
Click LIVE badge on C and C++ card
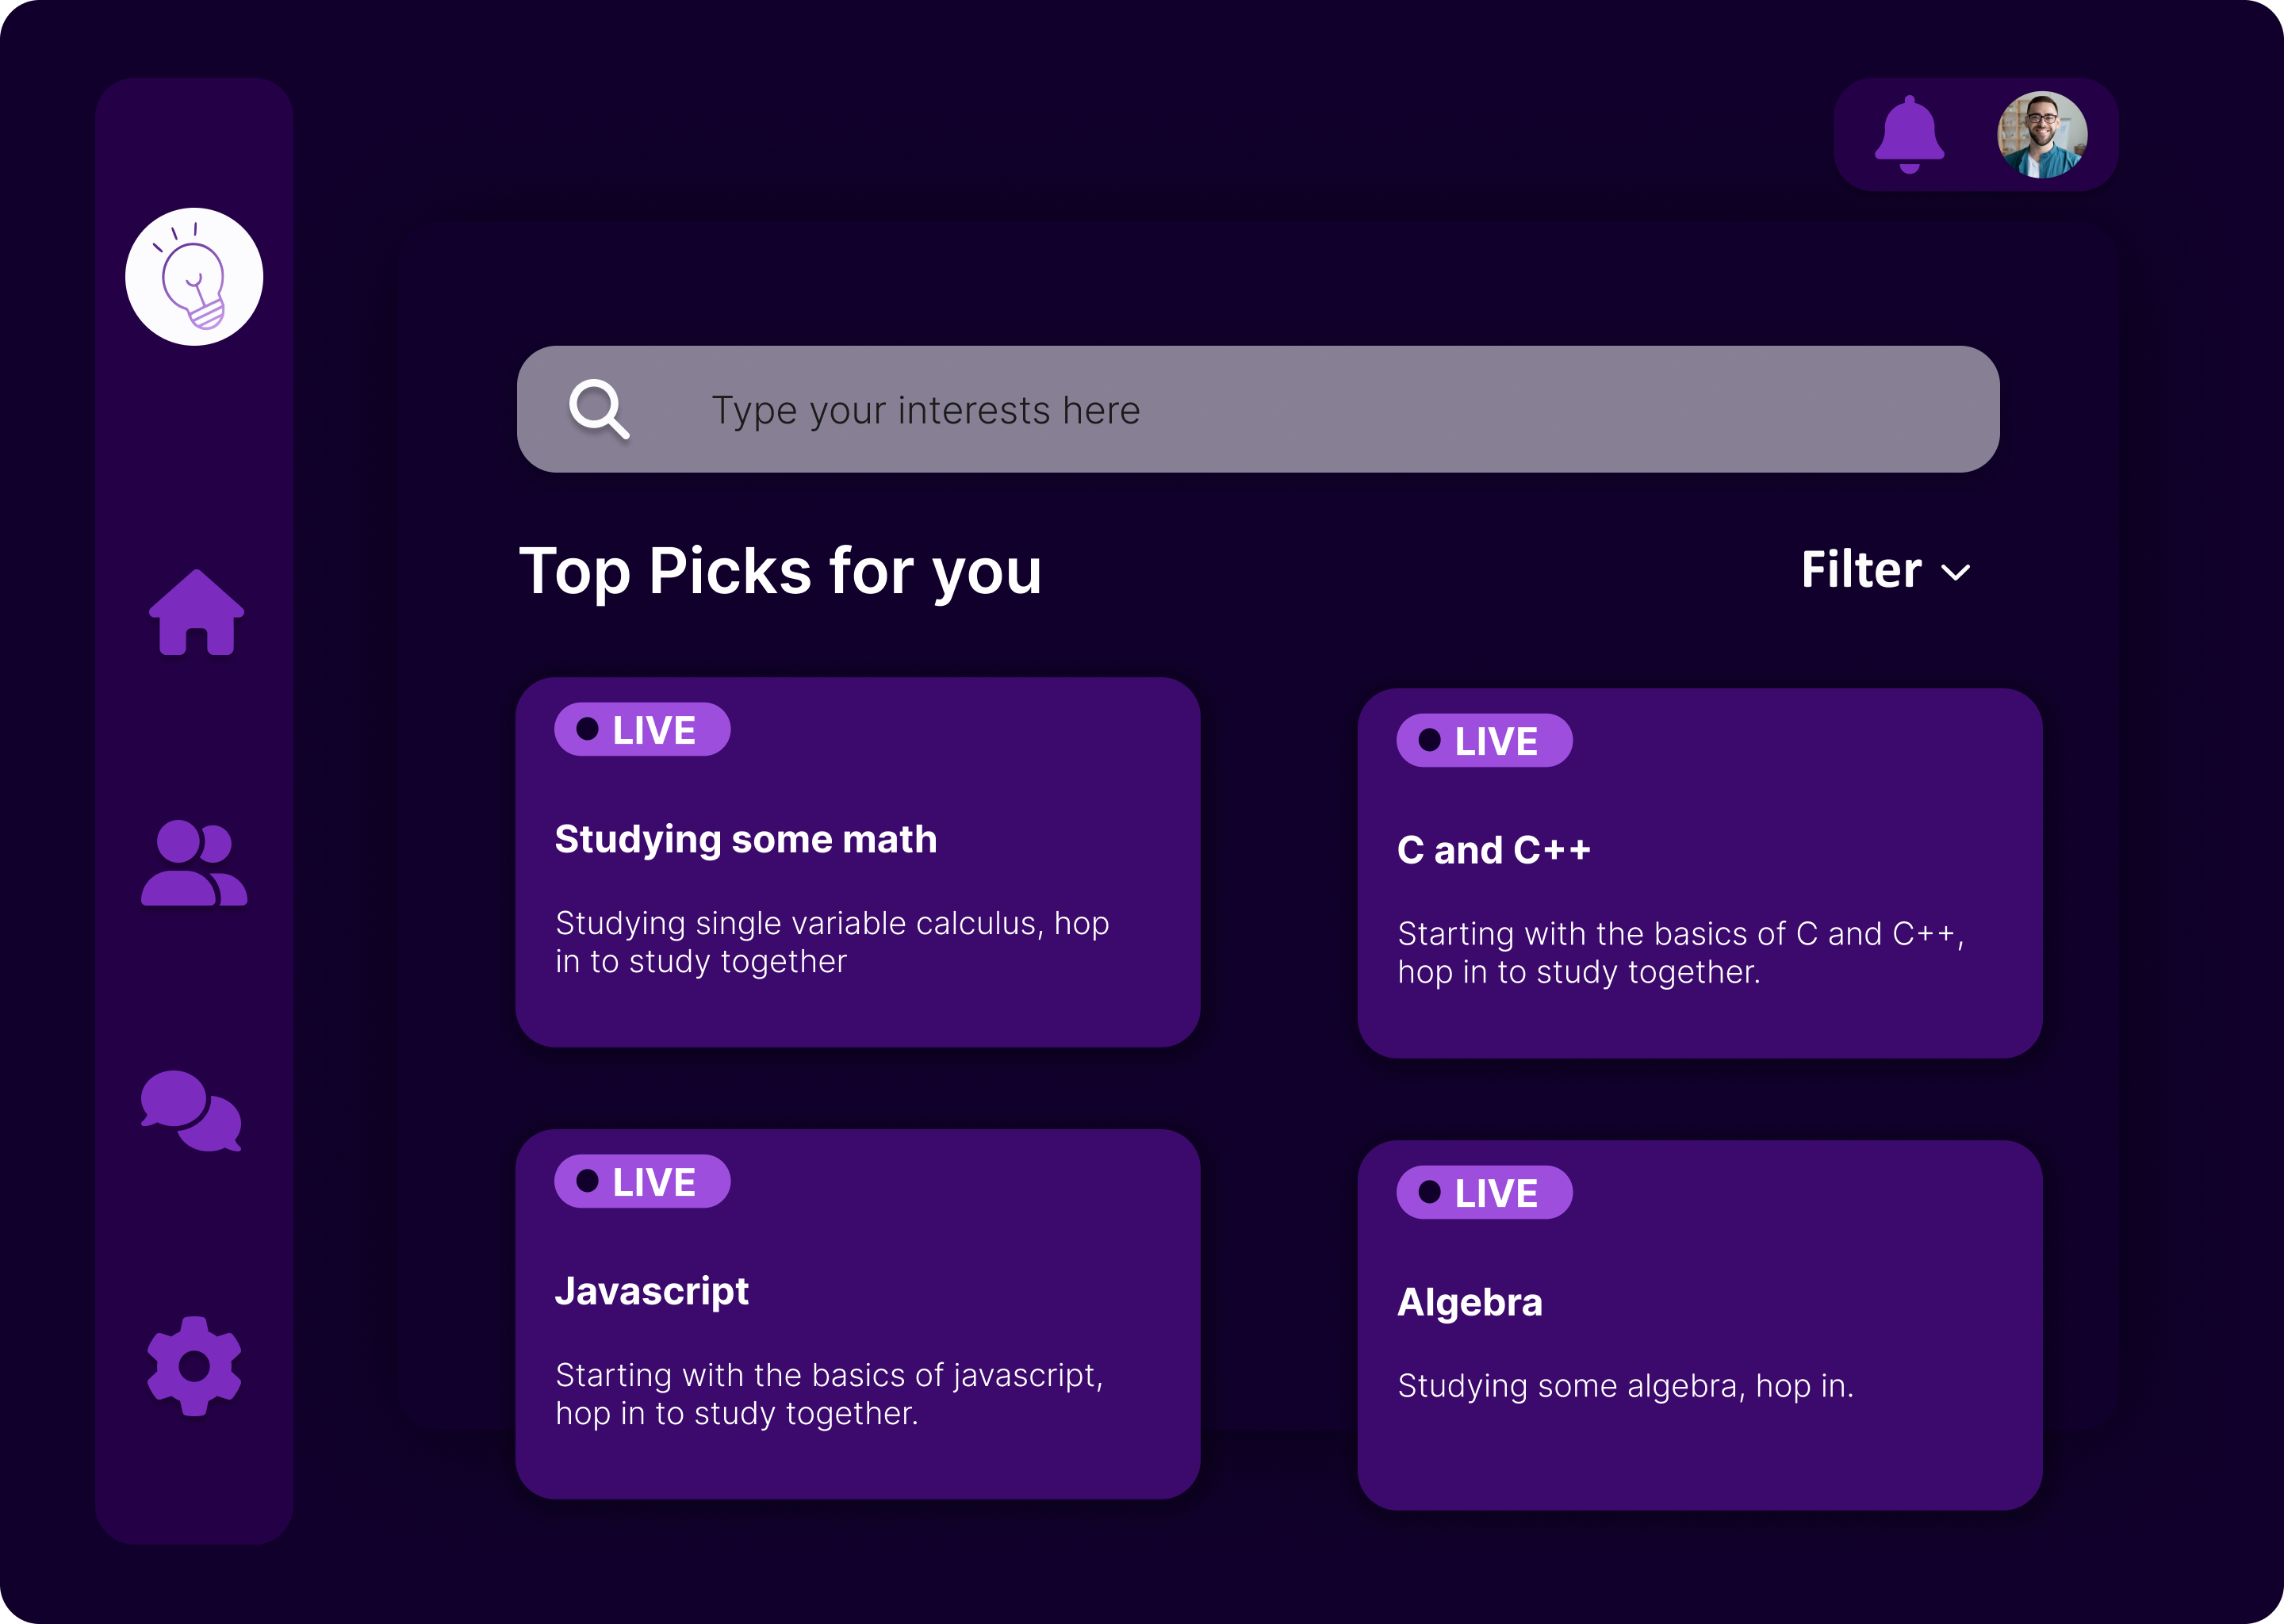[1484, 741]
